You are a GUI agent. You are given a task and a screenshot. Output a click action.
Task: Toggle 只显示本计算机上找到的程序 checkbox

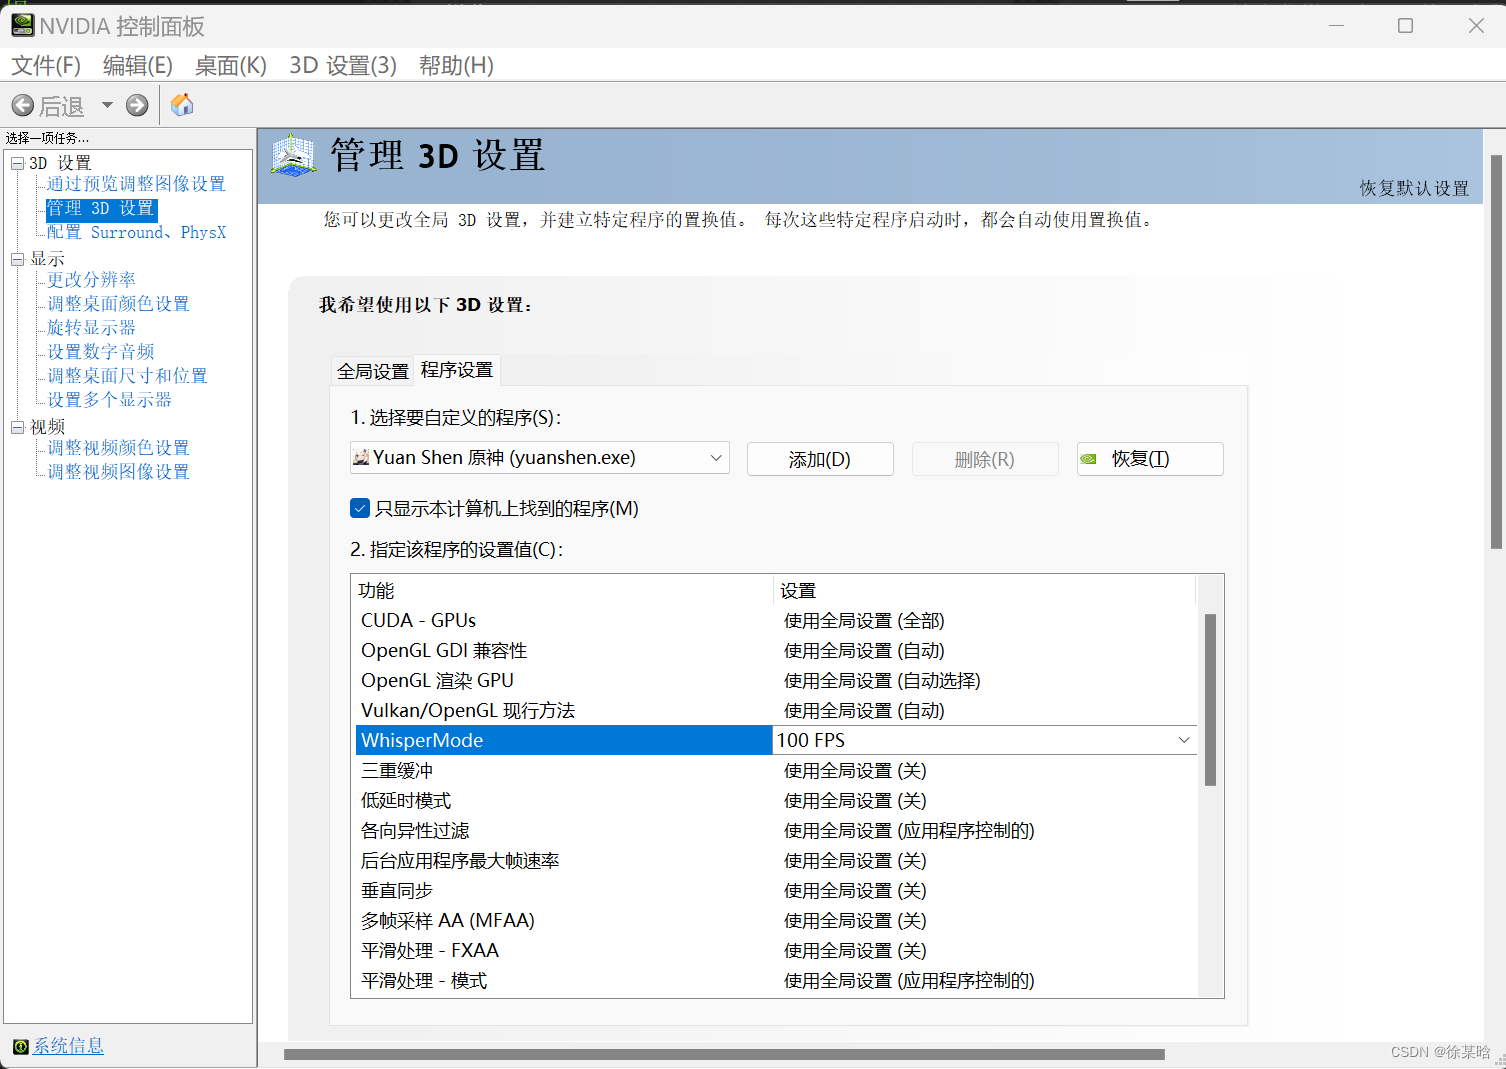point(361,508)
